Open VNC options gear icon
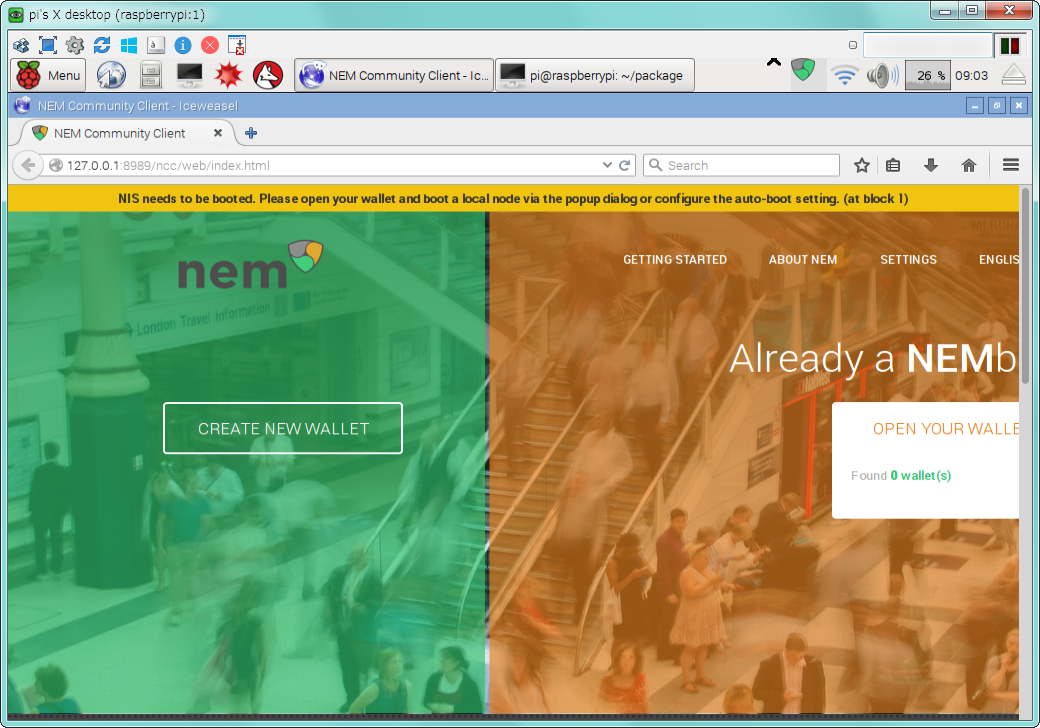 [75, 45]
